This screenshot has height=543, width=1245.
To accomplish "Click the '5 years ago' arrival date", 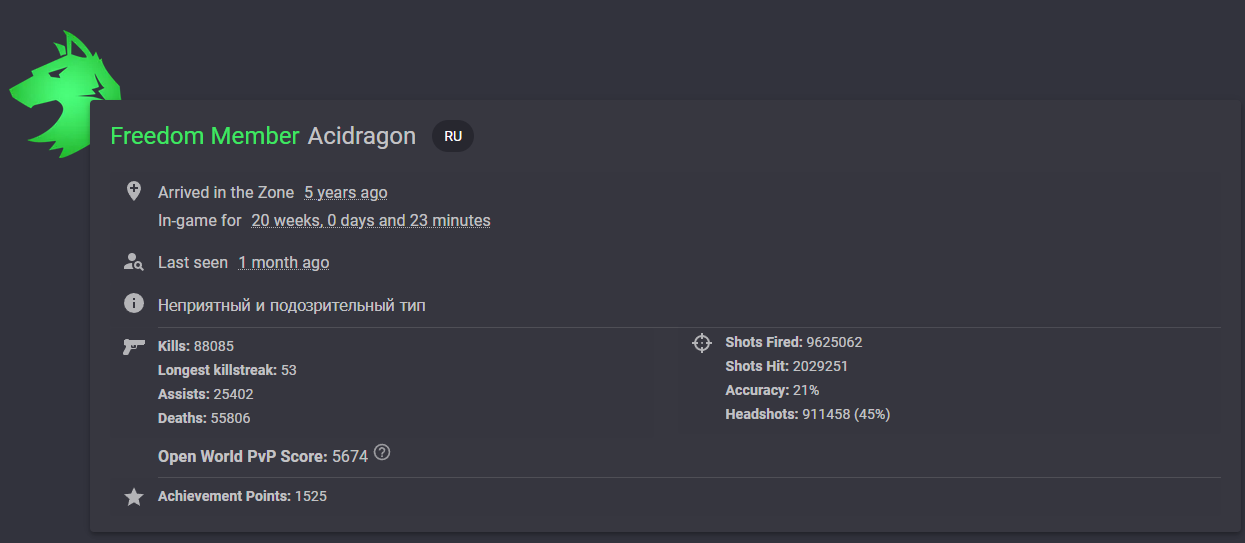I will [346, 192].
